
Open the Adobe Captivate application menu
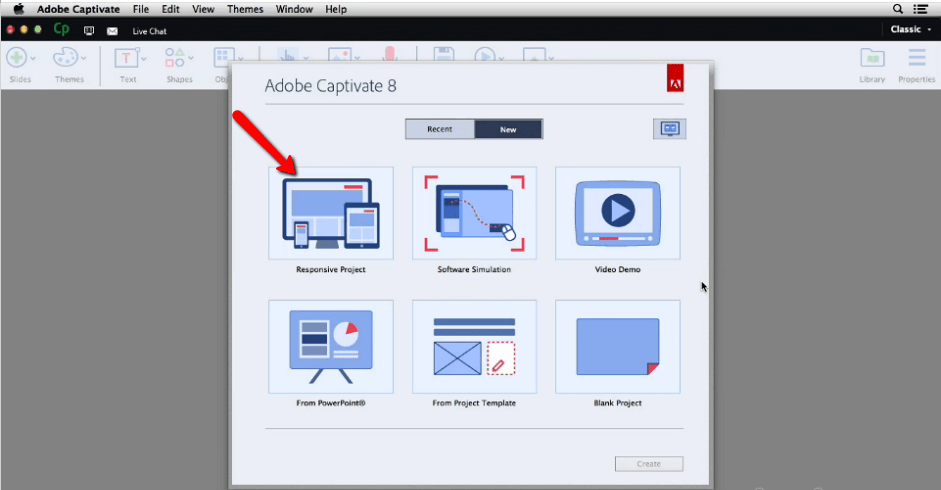(79, 9)
